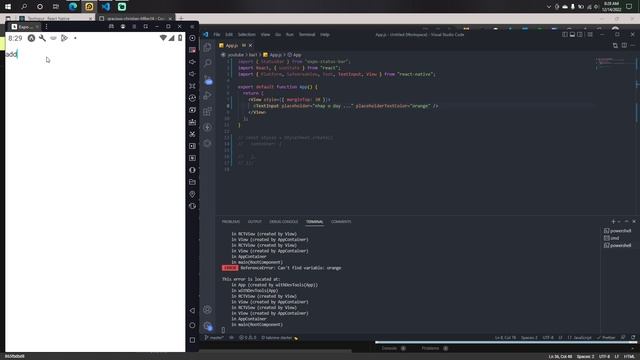This screenshot has height=360, width=640.
Task: Open Visual Studio Code from the taskbar
Action: (x=105, y=7)
